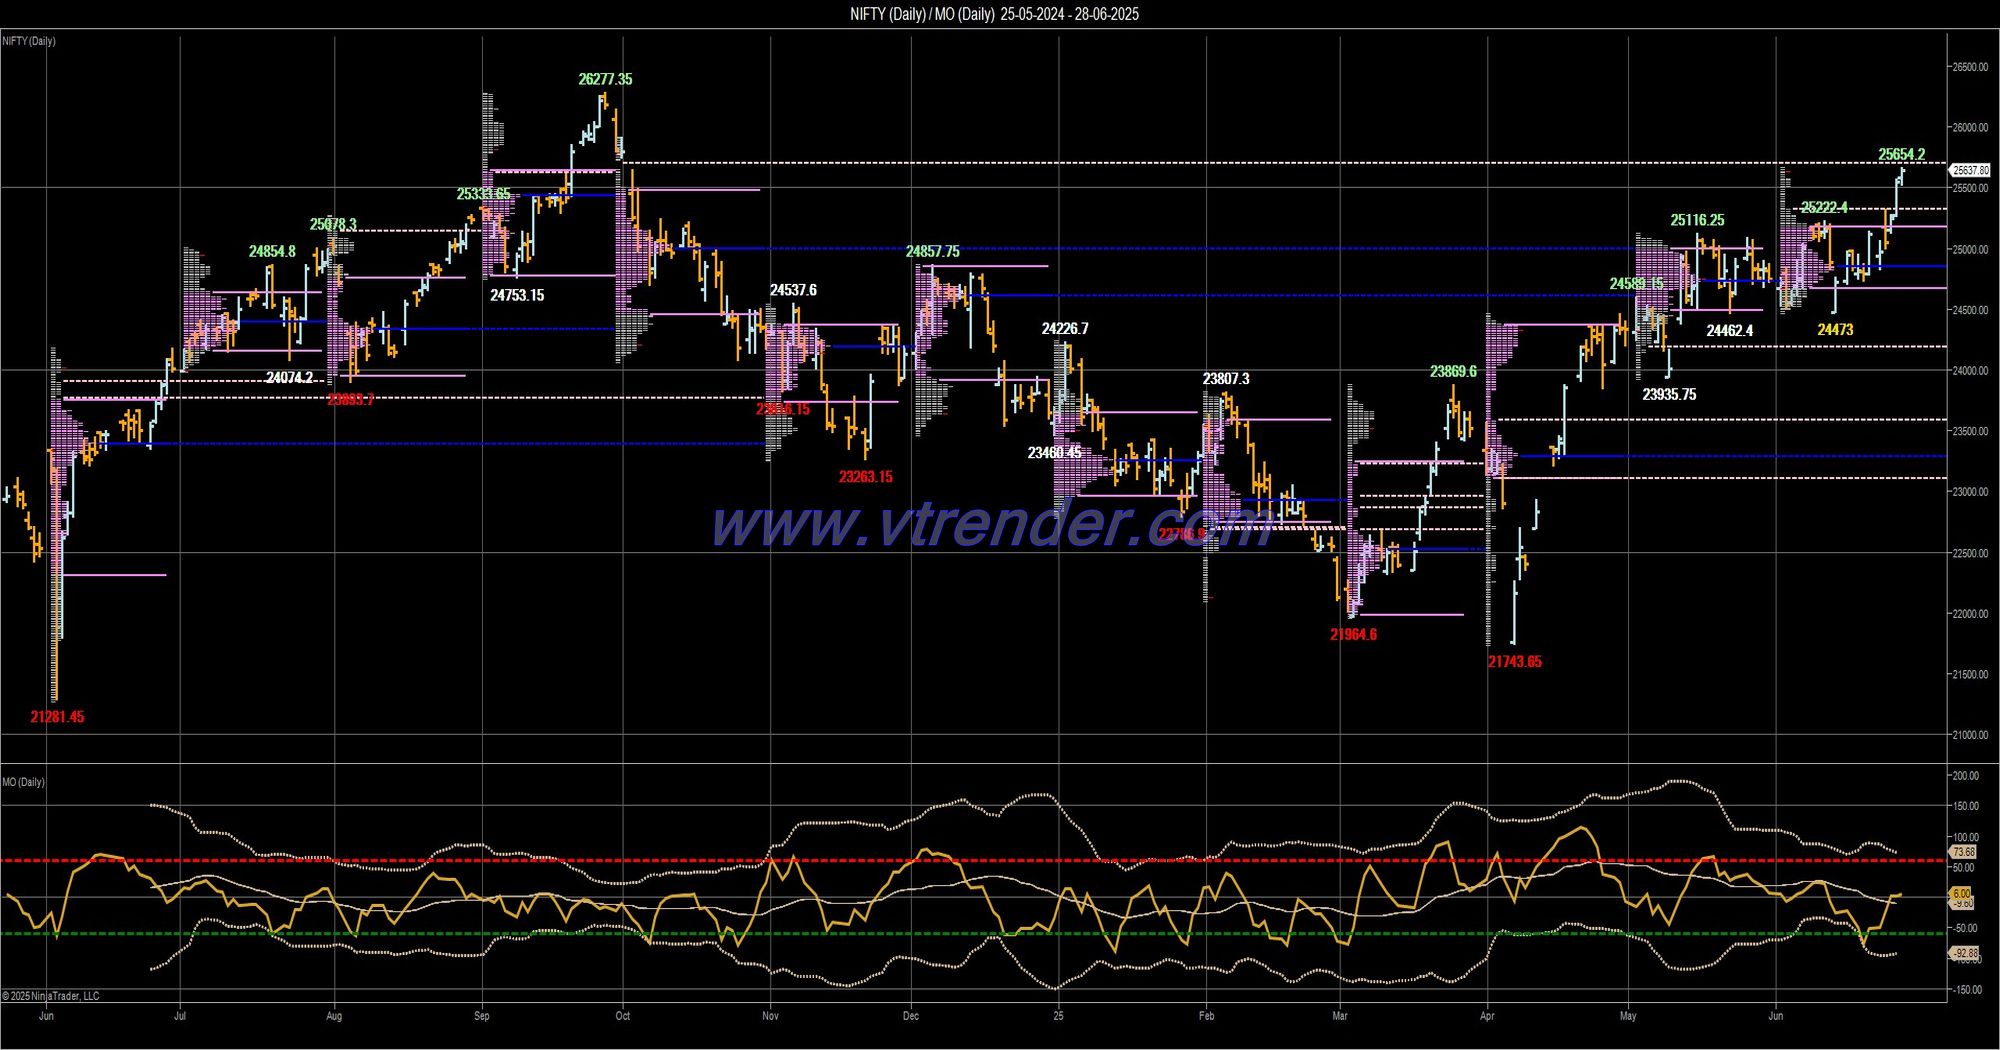Click the 23869.6 high label
Screen dimensions: 2000x1050
point(1453,371)
